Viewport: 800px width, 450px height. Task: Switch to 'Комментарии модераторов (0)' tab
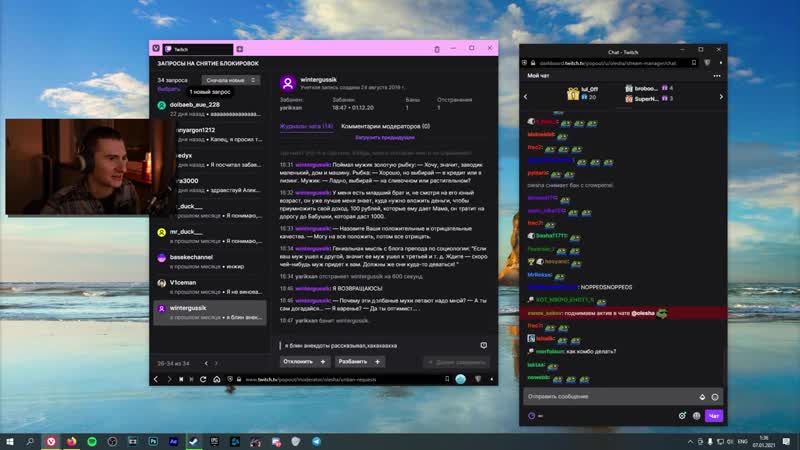pos(385,126)
